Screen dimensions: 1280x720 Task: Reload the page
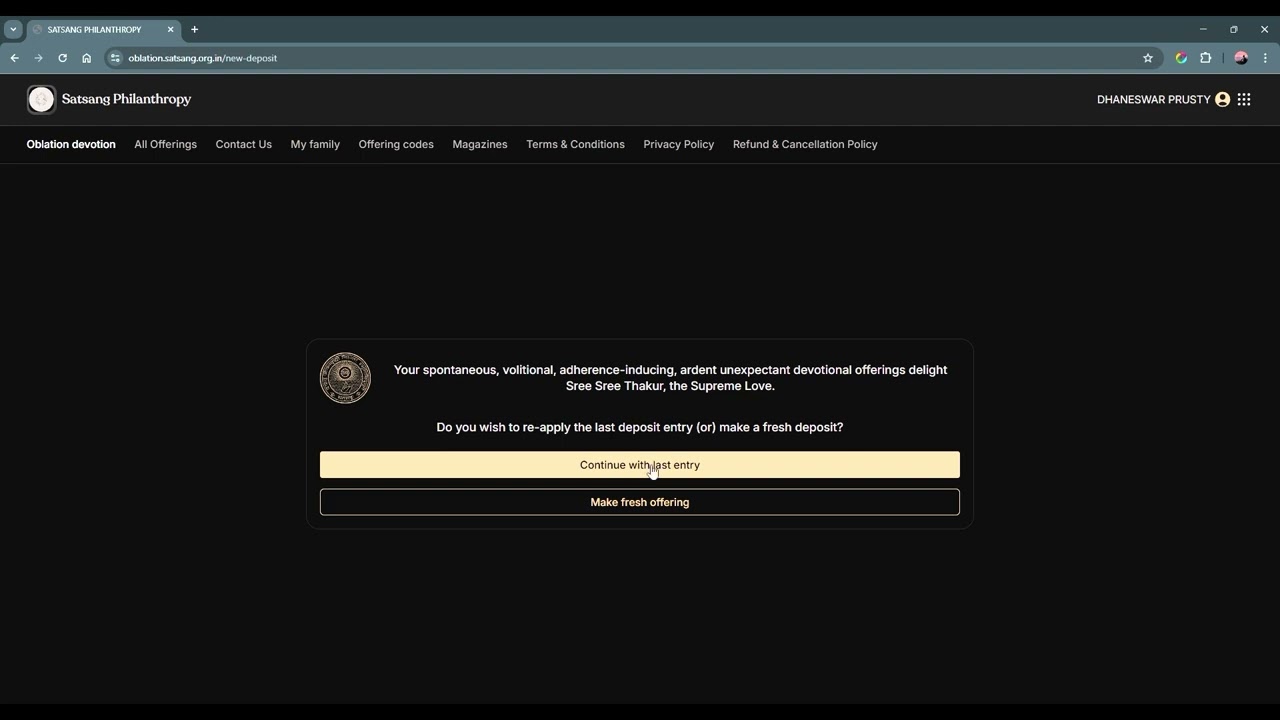[x=62, y=58]
